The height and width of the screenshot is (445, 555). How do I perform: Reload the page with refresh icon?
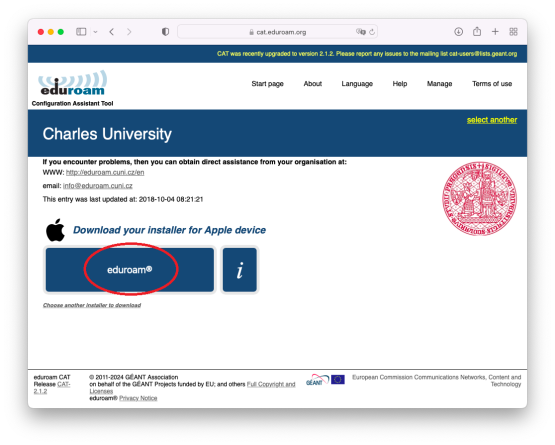tap(372, 32)
